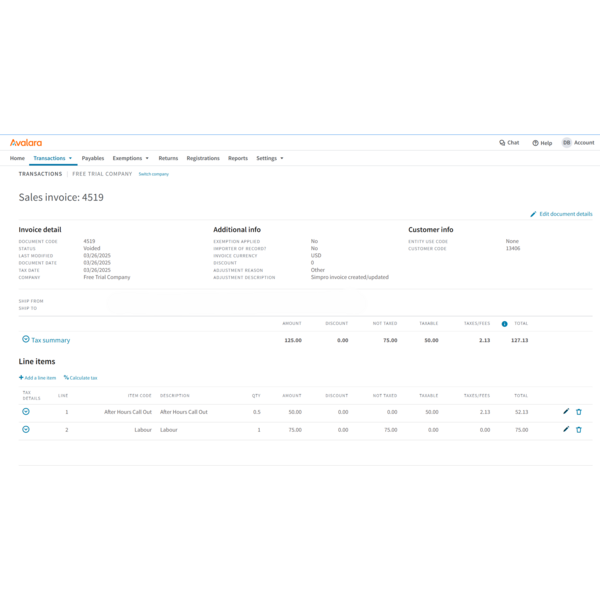Click After Hours Call Out description cell

(x=184, y=412)
